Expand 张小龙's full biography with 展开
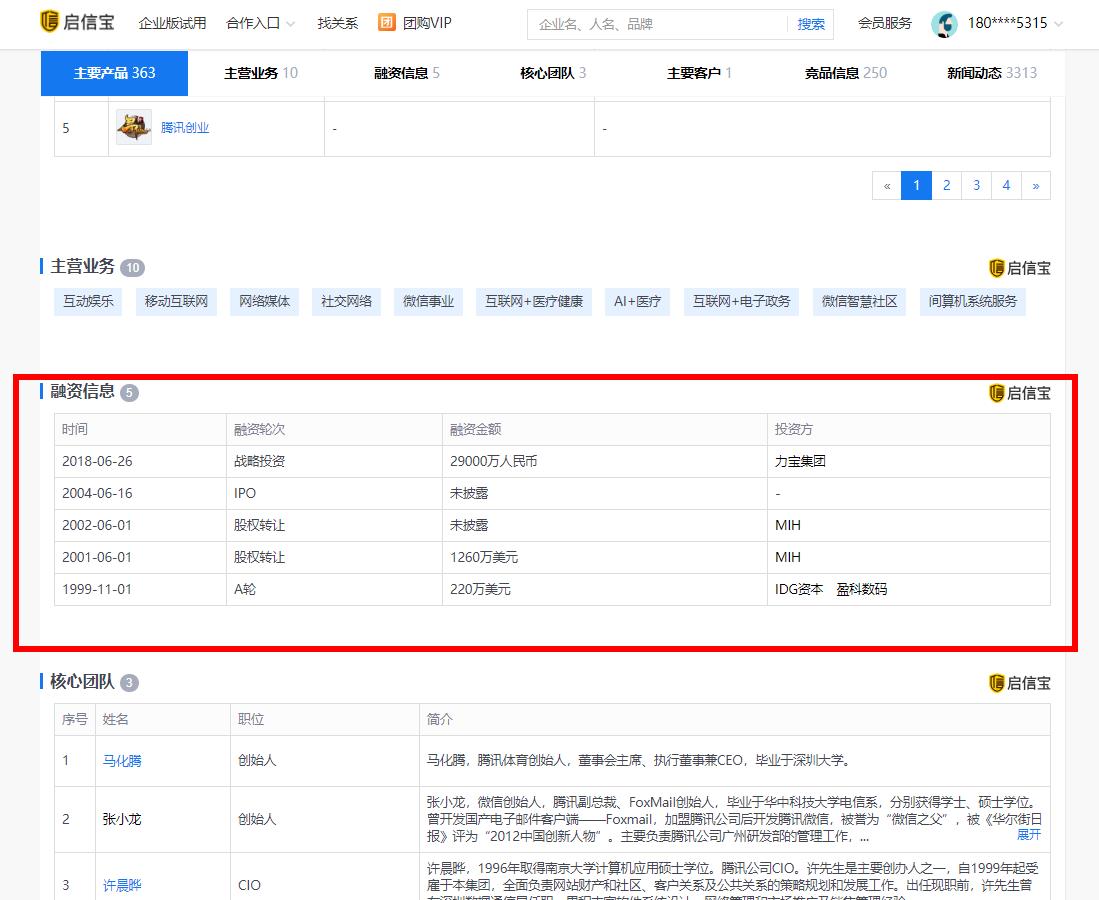The image size is (1099, 900). [1028, 834]
